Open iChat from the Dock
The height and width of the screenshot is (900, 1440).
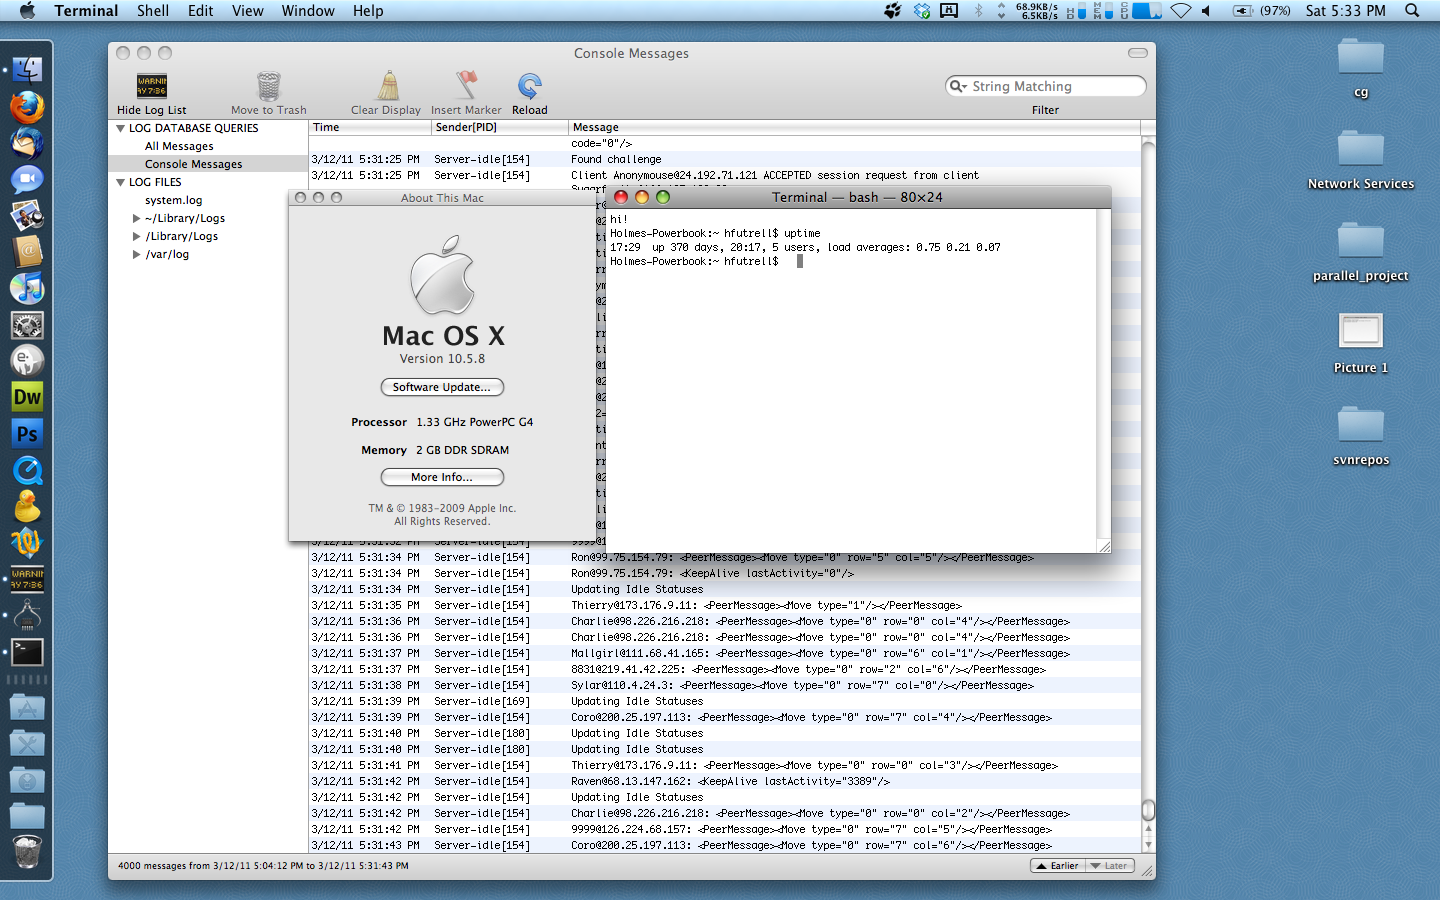[x=27, y=179]
